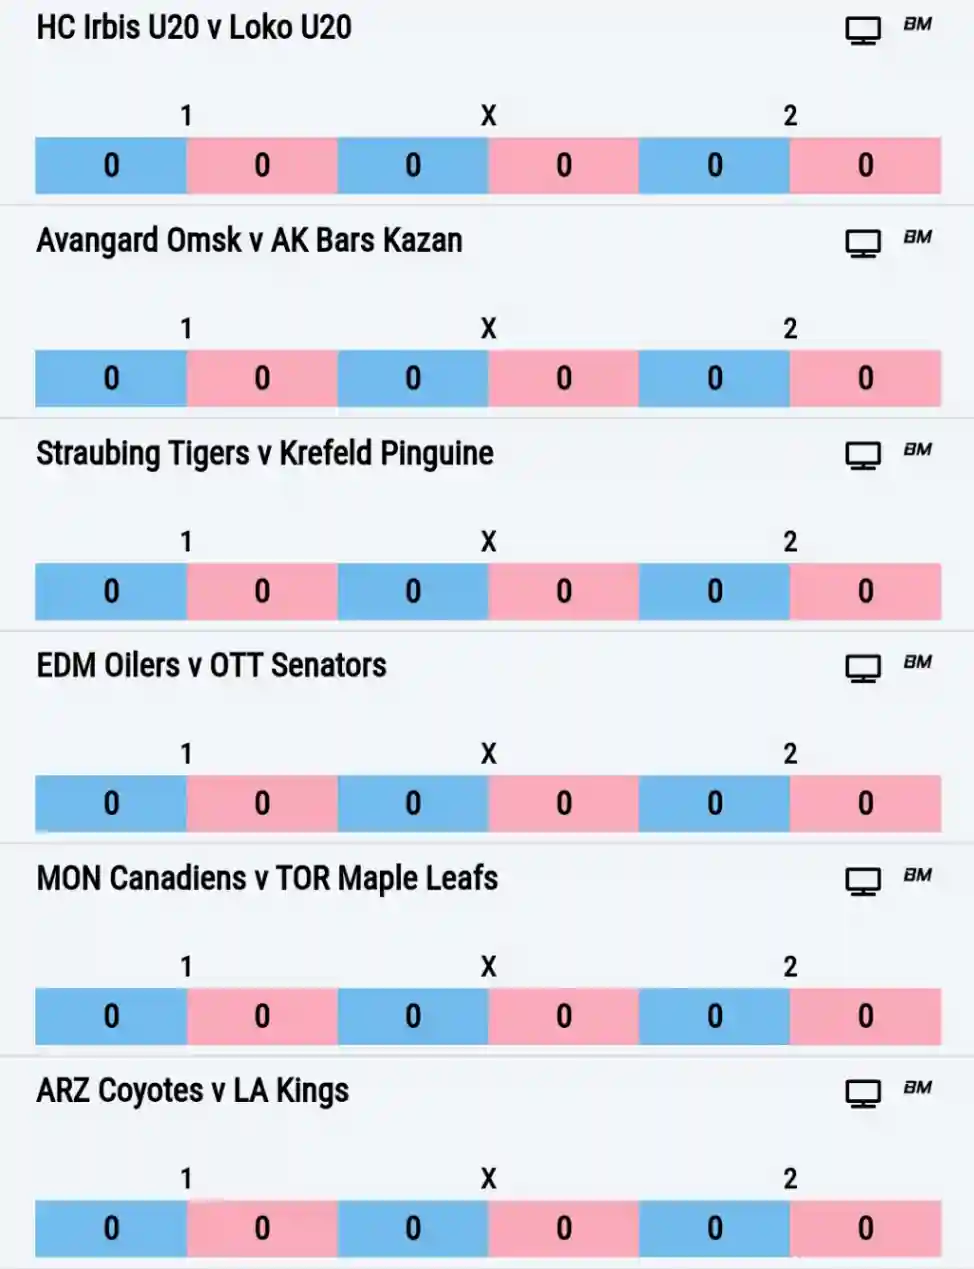Viewport: 974px width, 1269px height.
Task: Open live TV icon for EDM Oilers match
Action: (863, 669)
